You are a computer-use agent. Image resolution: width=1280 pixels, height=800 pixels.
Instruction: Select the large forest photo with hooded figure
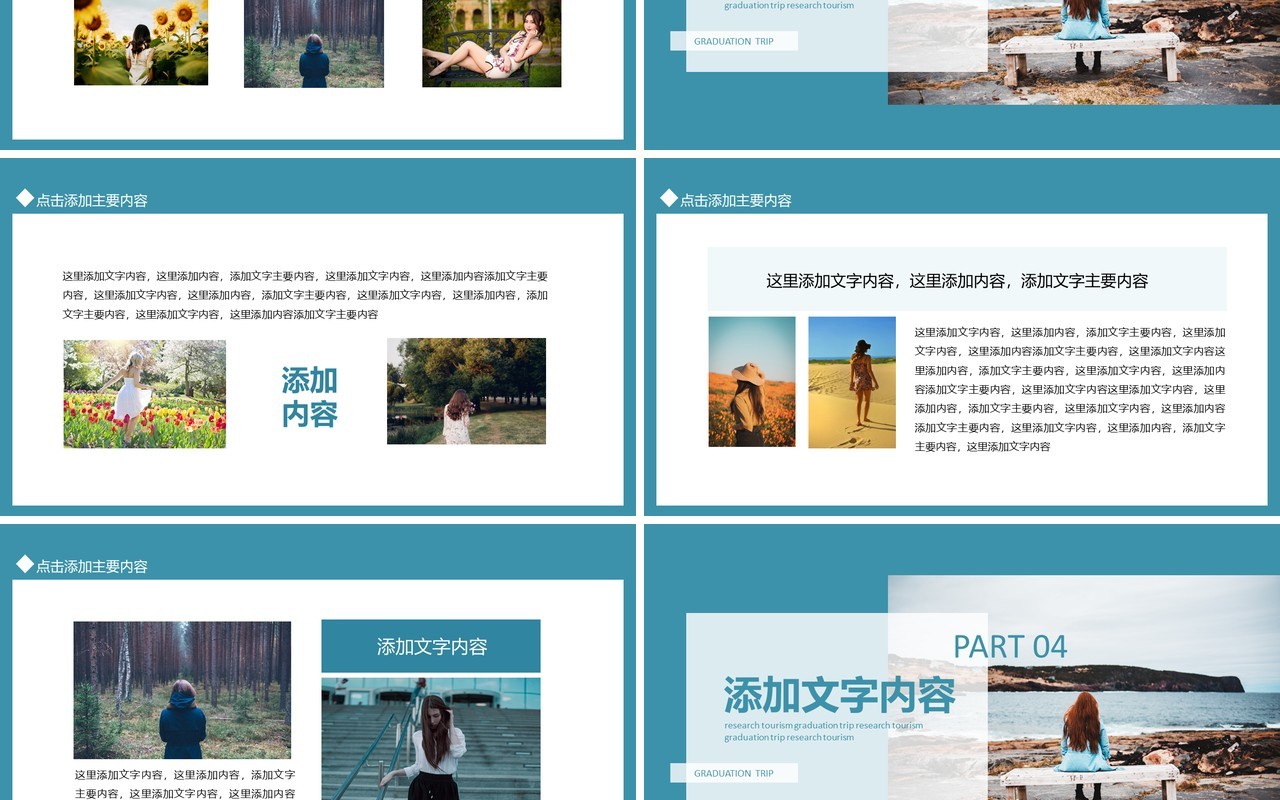click(x=182, y=690)
